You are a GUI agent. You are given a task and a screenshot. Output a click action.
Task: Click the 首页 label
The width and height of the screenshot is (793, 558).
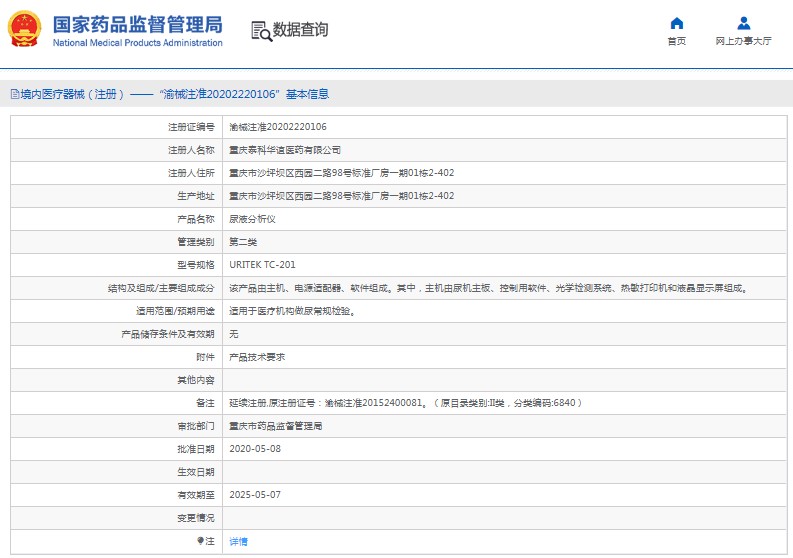677,41
